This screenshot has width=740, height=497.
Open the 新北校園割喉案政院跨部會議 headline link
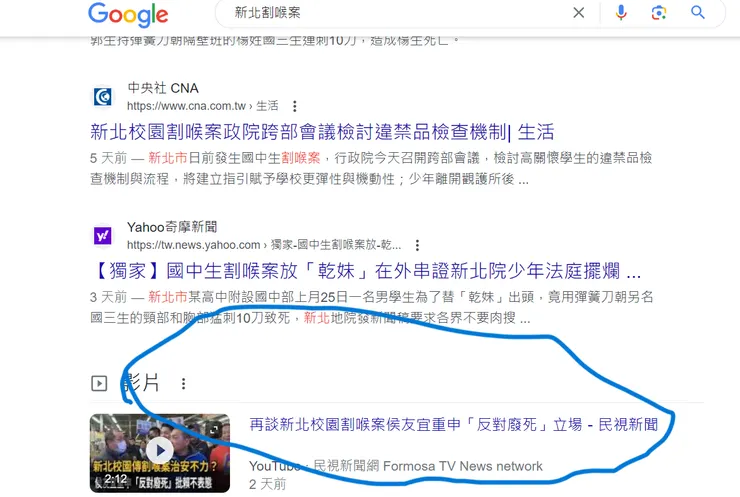click(x=322, y=132)
